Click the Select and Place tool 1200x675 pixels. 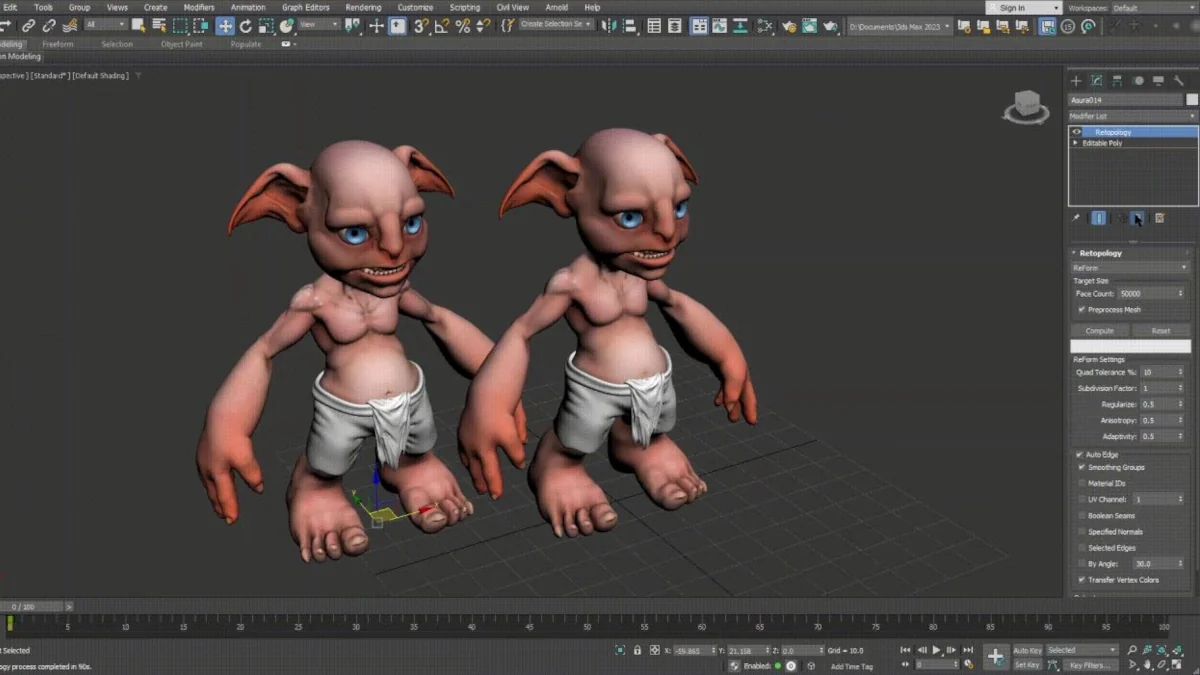(286, 25)
